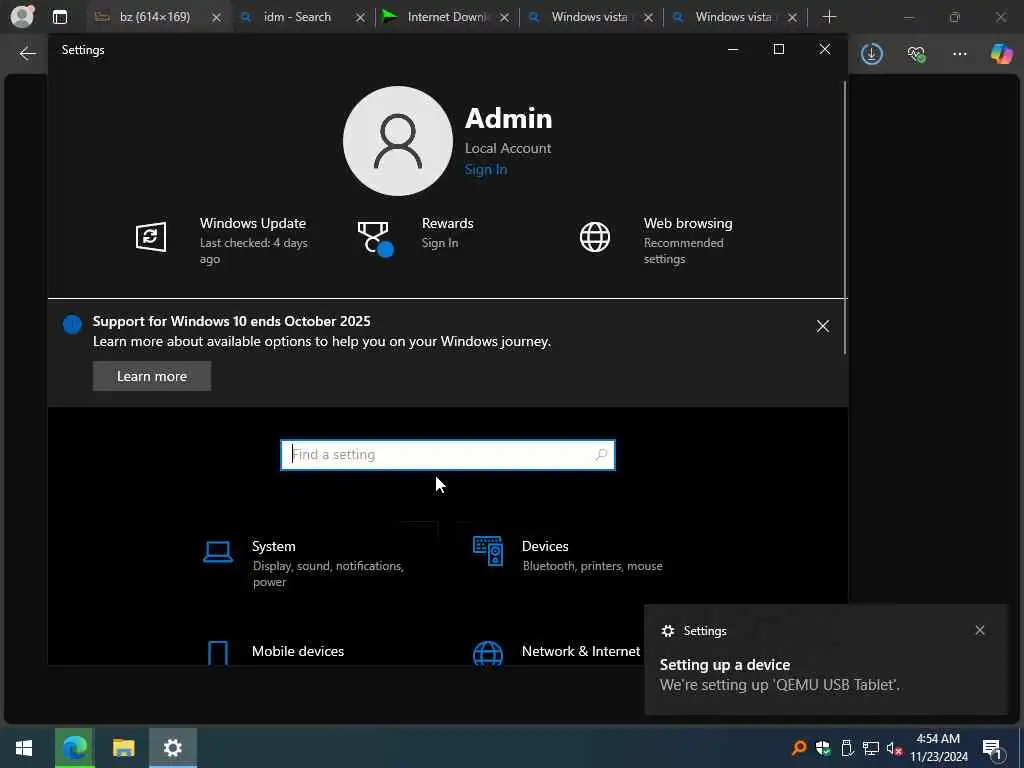1024x768 pixels.
Task: Open Windows Security tray icon
Action: (x=823, y=748)
